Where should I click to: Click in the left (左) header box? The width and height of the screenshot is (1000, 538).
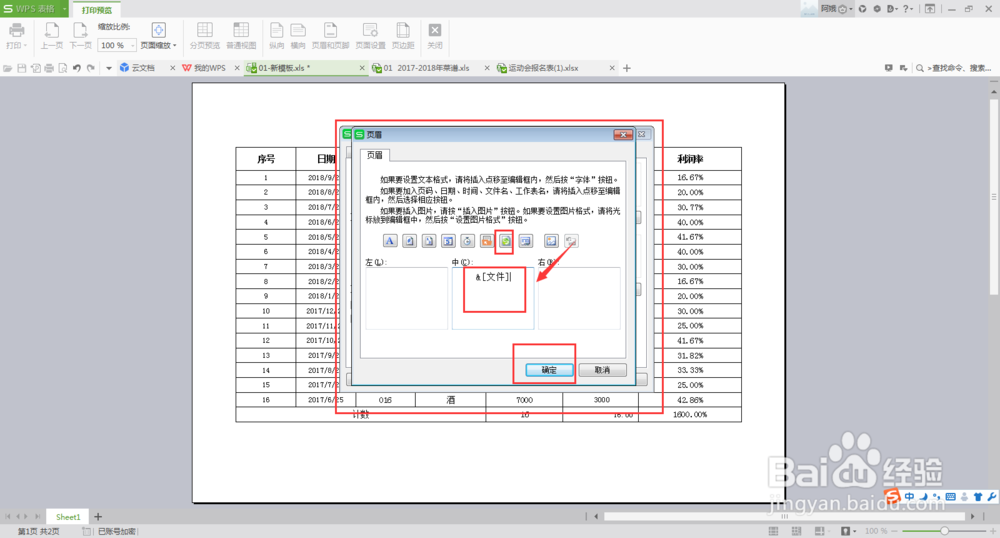406,298
